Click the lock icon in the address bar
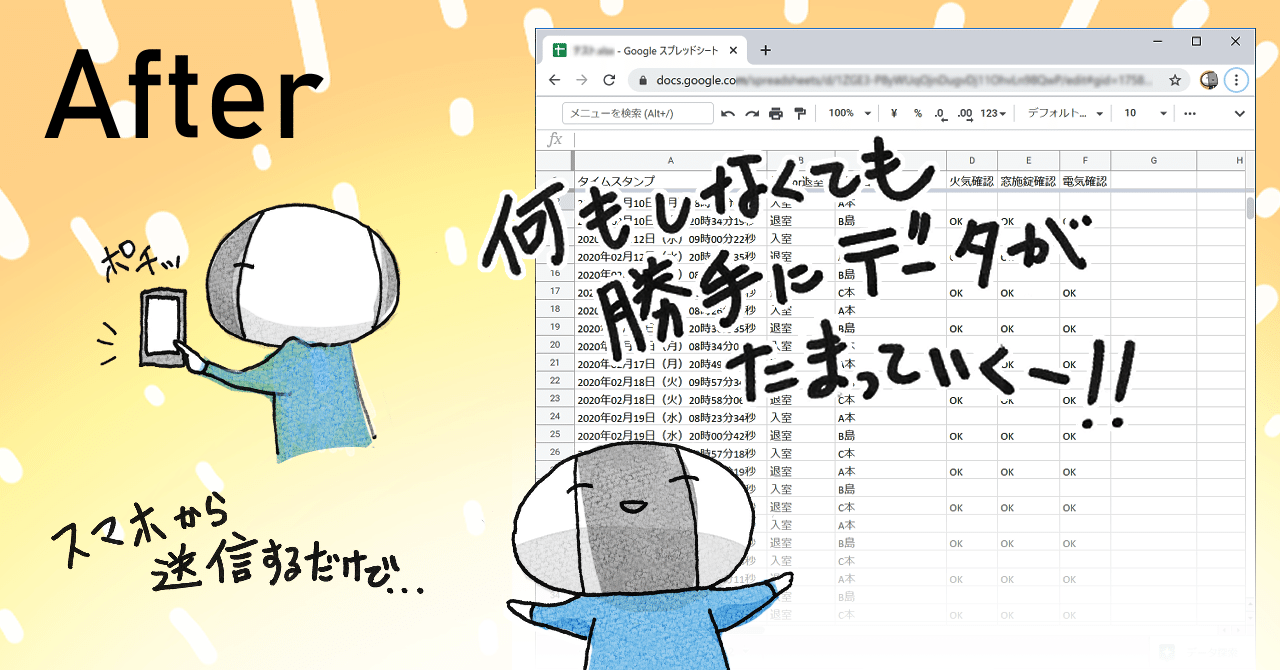This screenshot has height=670, width=1280. (644, 80)
